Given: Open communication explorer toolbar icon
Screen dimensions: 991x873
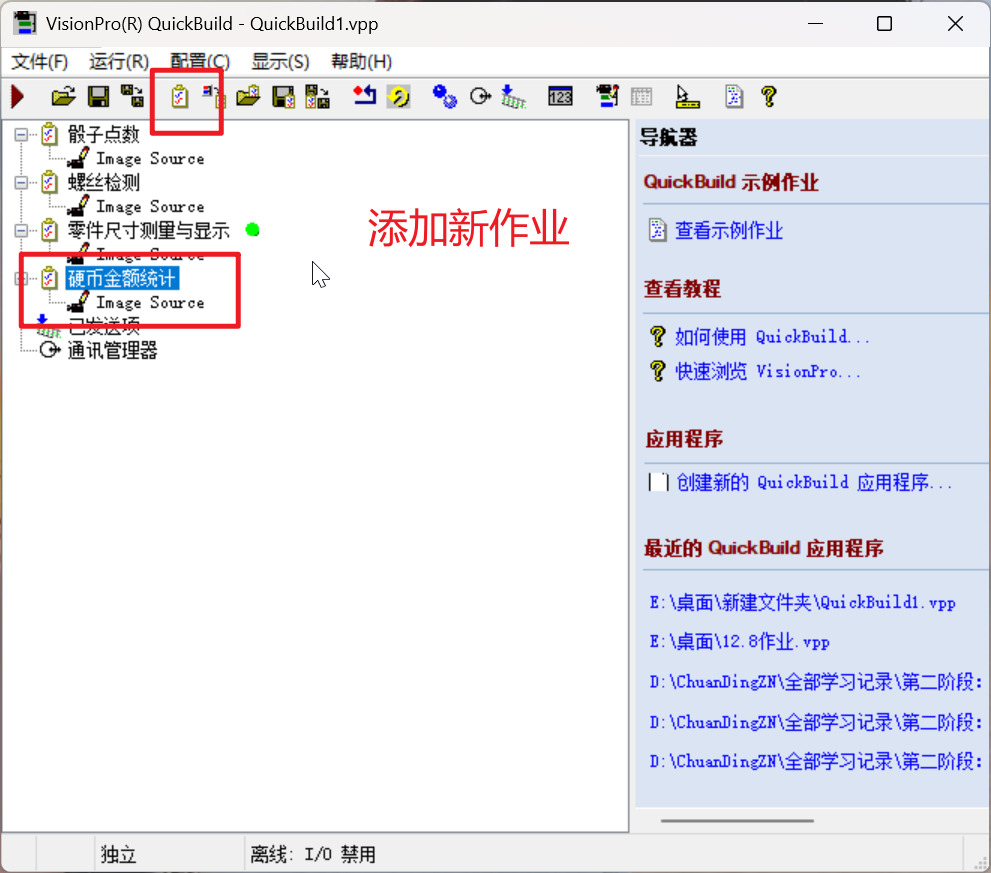Looking at the screenshot, I should click(x=480, y=97).
